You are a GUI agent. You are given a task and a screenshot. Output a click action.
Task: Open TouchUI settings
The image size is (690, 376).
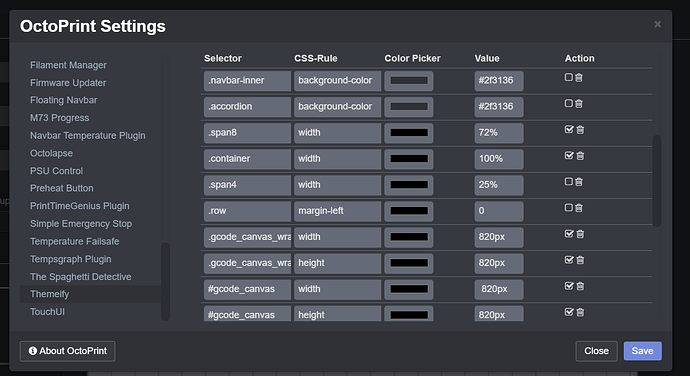pos(47,312)
